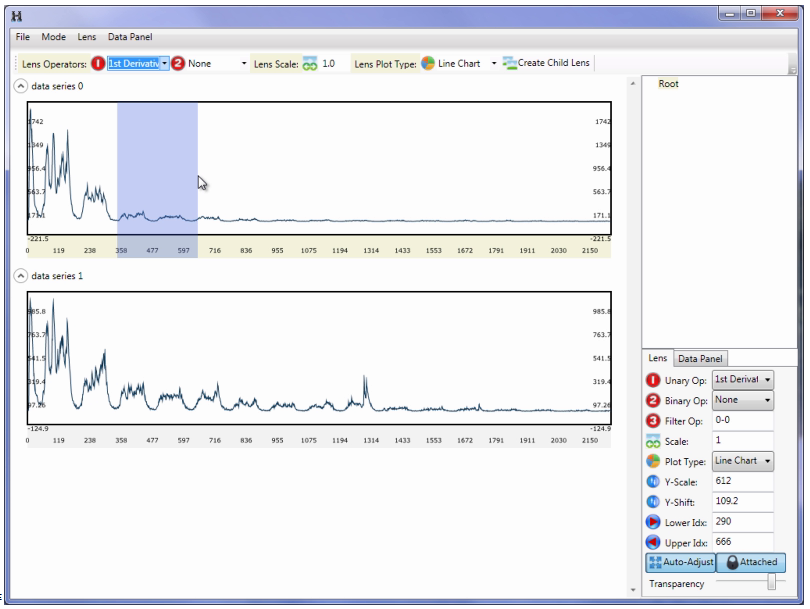Open the toolbar unary operator 1st Derivative dropdown

click(164, 64)
